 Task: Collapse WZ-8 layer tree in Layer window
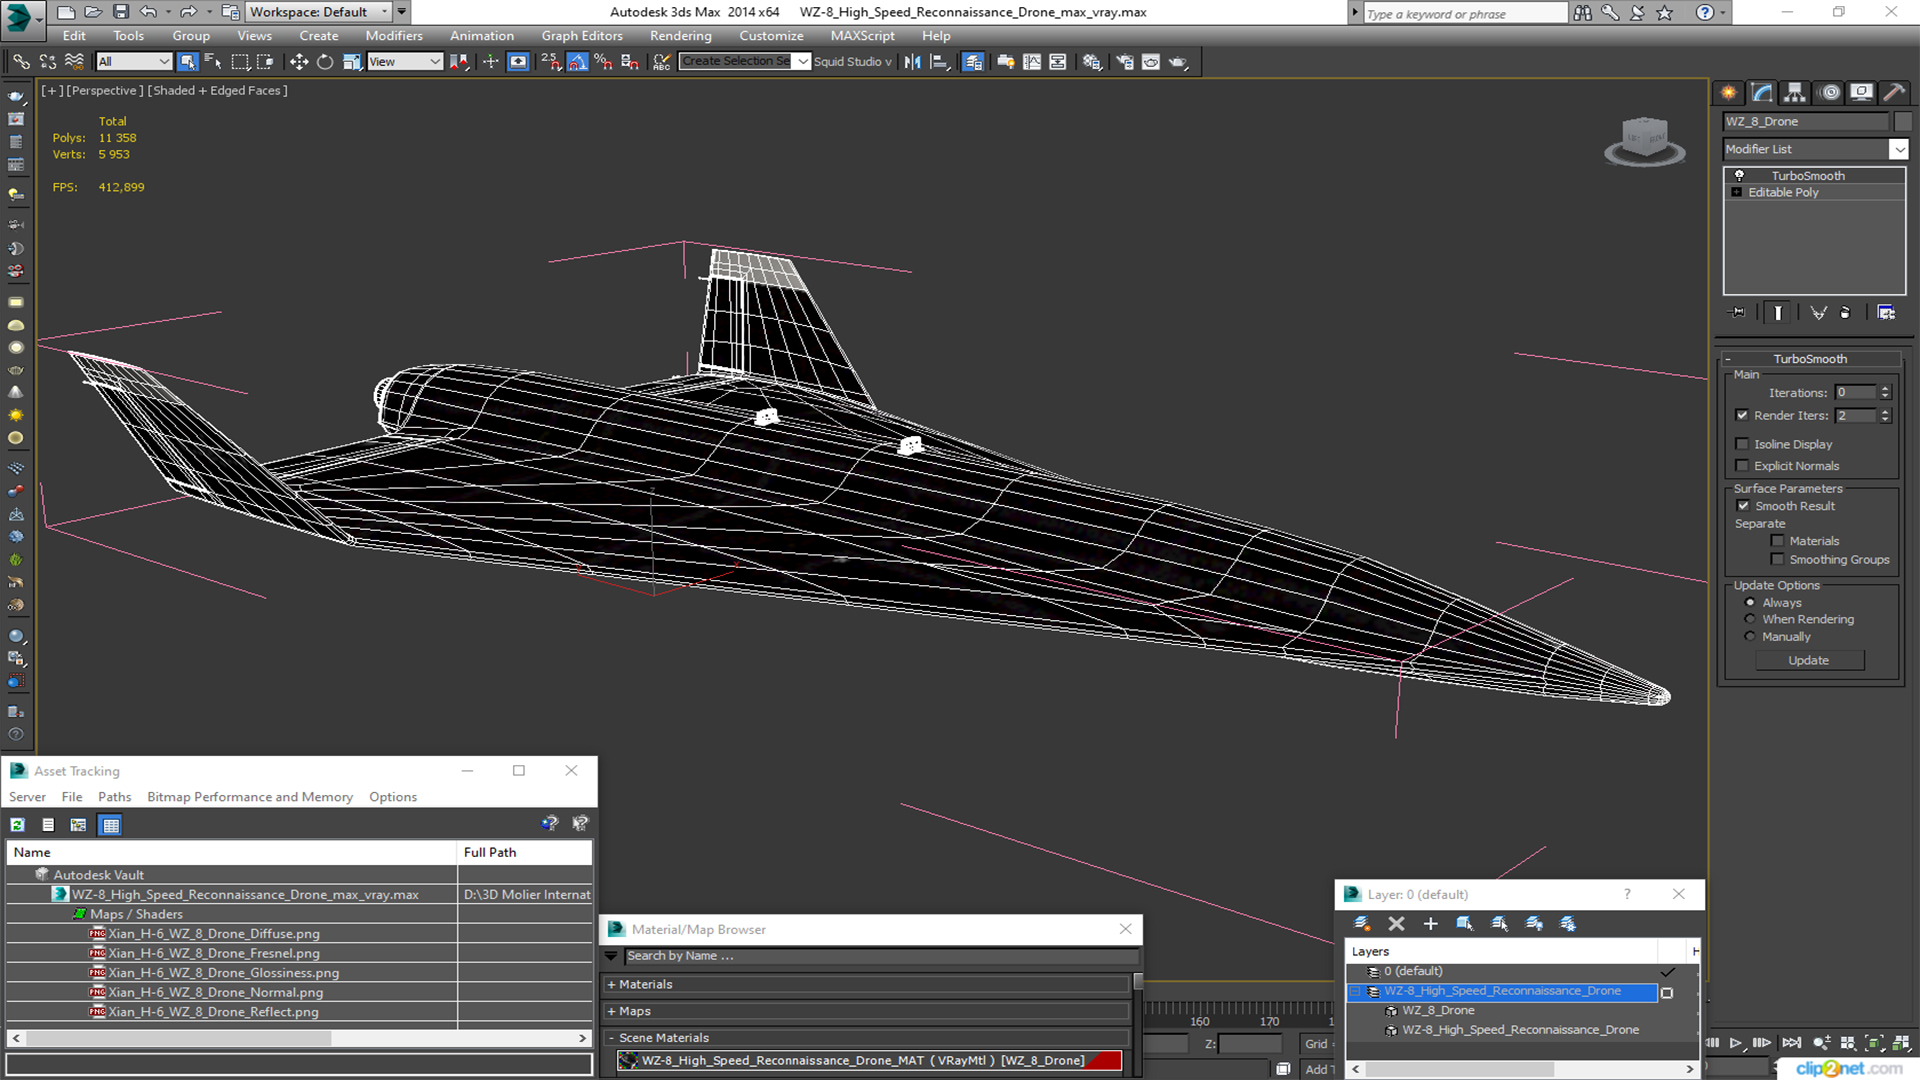(1356, 991)
